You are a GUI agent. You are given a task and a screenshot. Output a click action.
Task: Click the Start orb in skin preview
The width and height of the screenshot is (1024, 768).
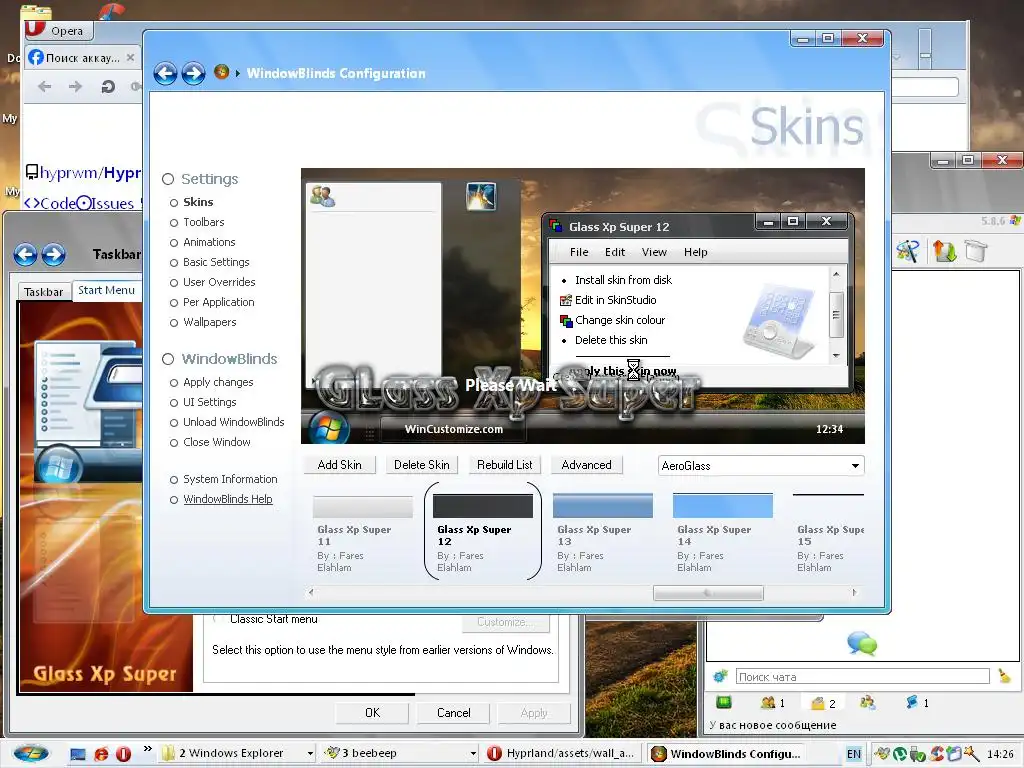(x=328, y=429)
